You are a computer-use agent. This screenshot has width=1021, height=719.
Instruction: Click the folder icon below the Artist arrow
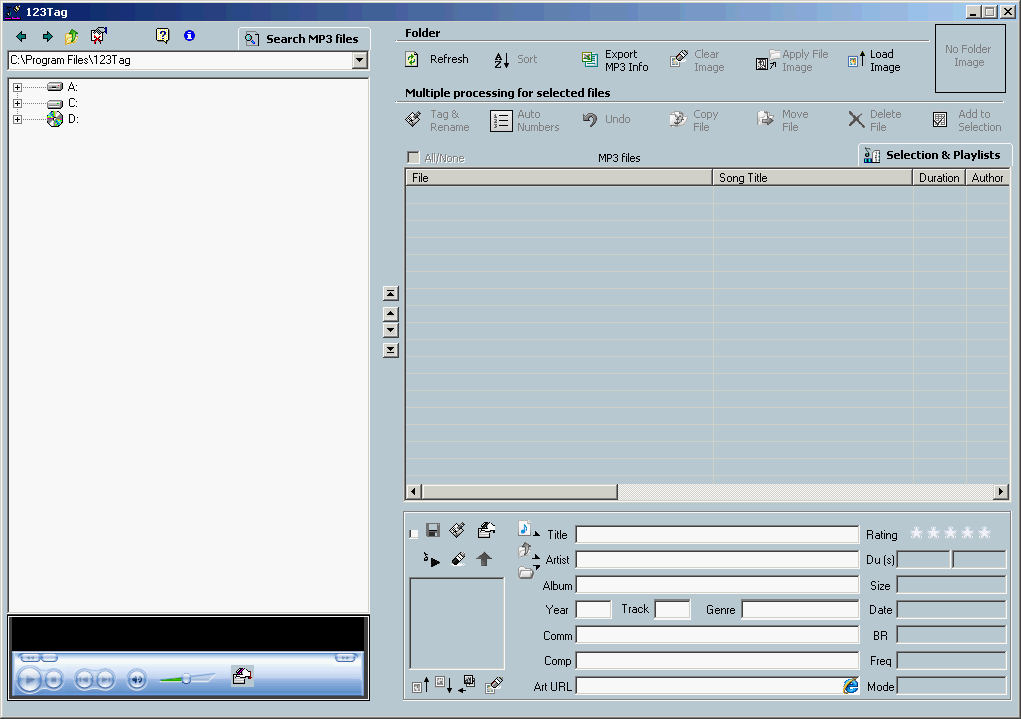pyautogui.click(x=526, y=572)
